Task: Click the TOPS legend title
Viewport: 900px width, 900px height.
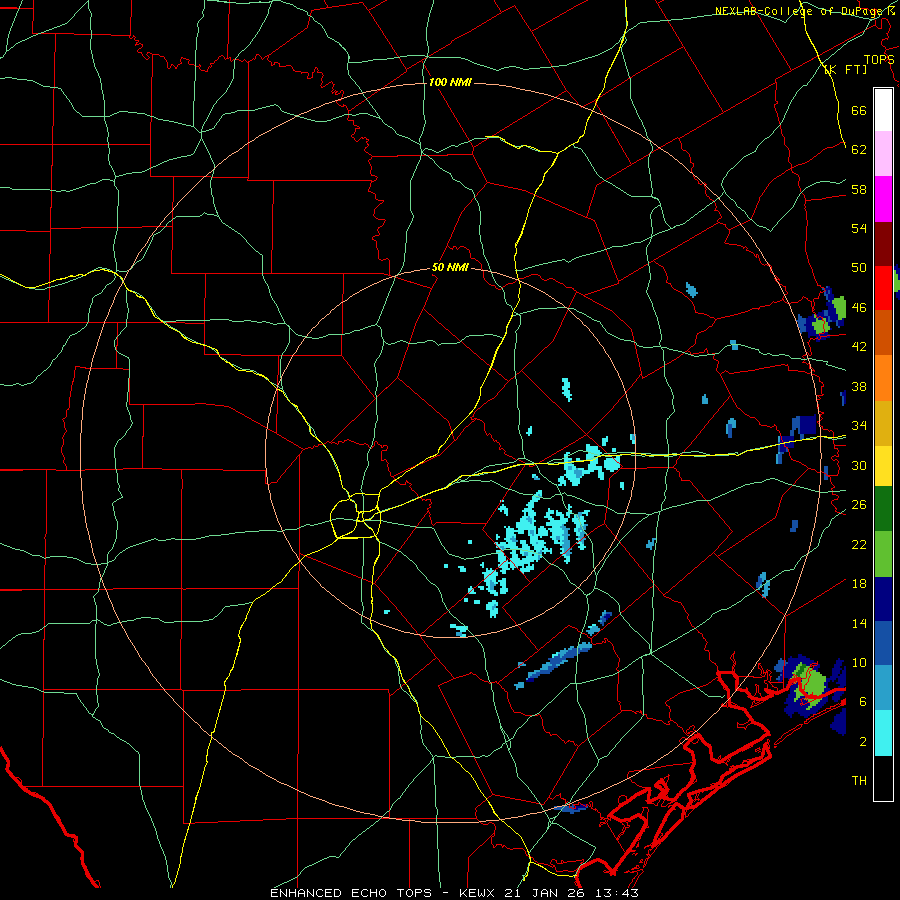Action: [879, 60]
